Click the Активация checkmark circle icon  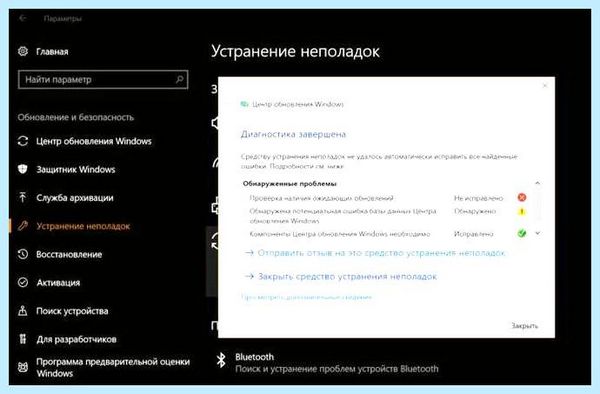pyautogui.click(x=23, y=282)
